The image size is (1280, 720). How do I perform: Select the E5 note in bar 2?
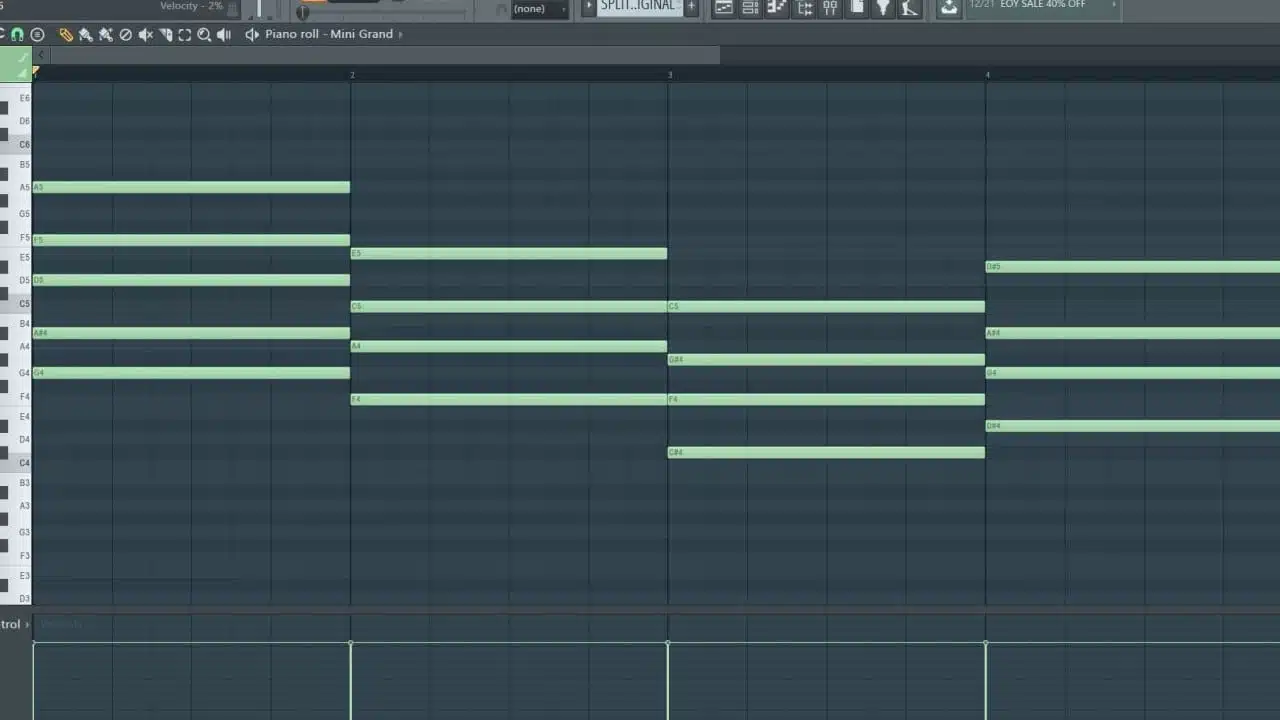[509, 253]
